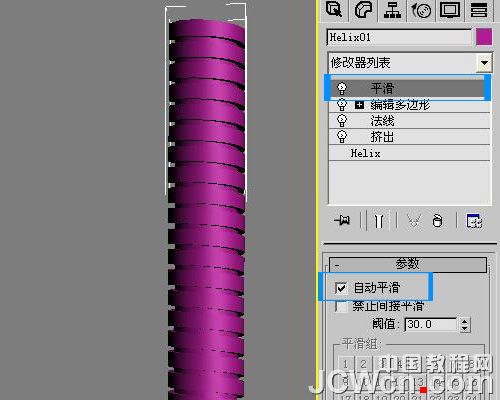Toggle the 挤出 modifier lightbulb
This screenshot has width=500, height=400.
point(342,137)
